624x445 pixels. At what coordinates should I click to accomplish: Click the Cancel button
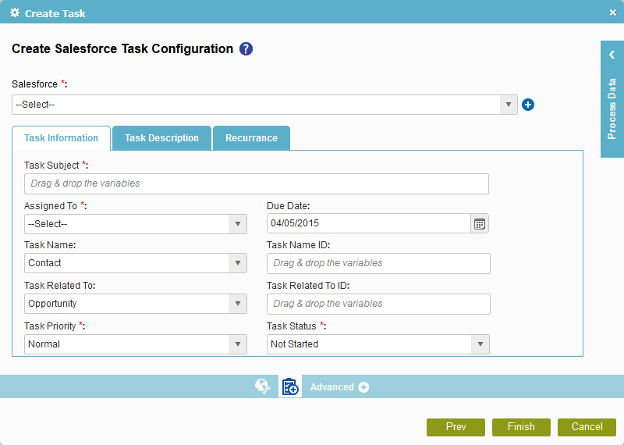(587, 427)
